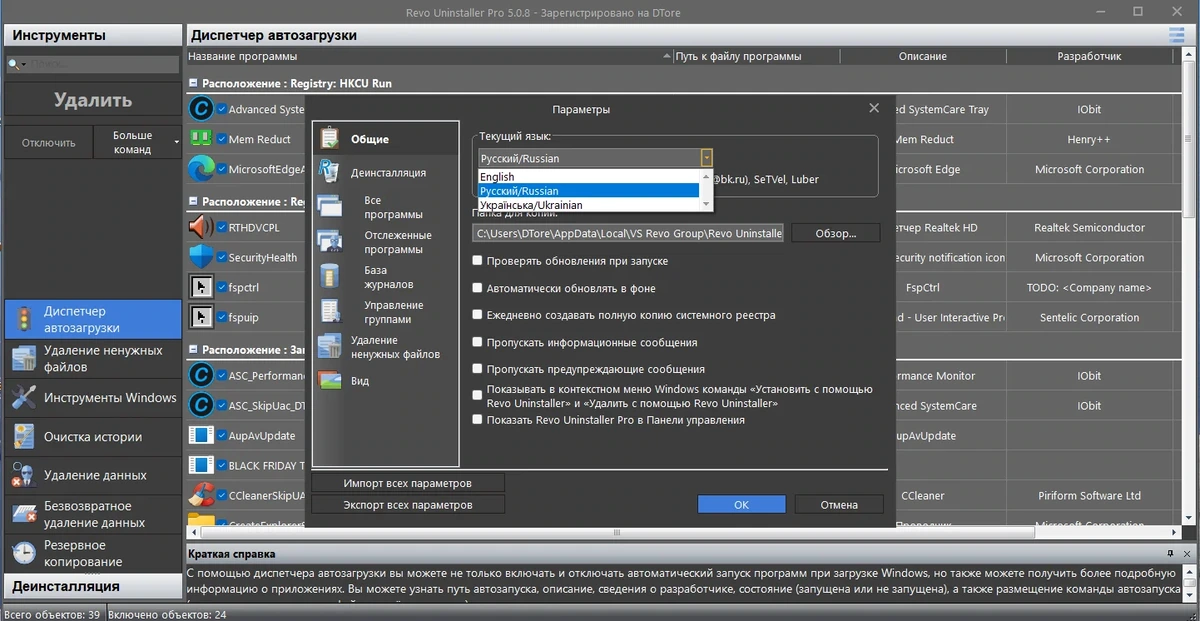Click the Деинсталляция settings category icon
Image resolution: width=1200 pixels, height=621 pixels.
pos(329,172)
